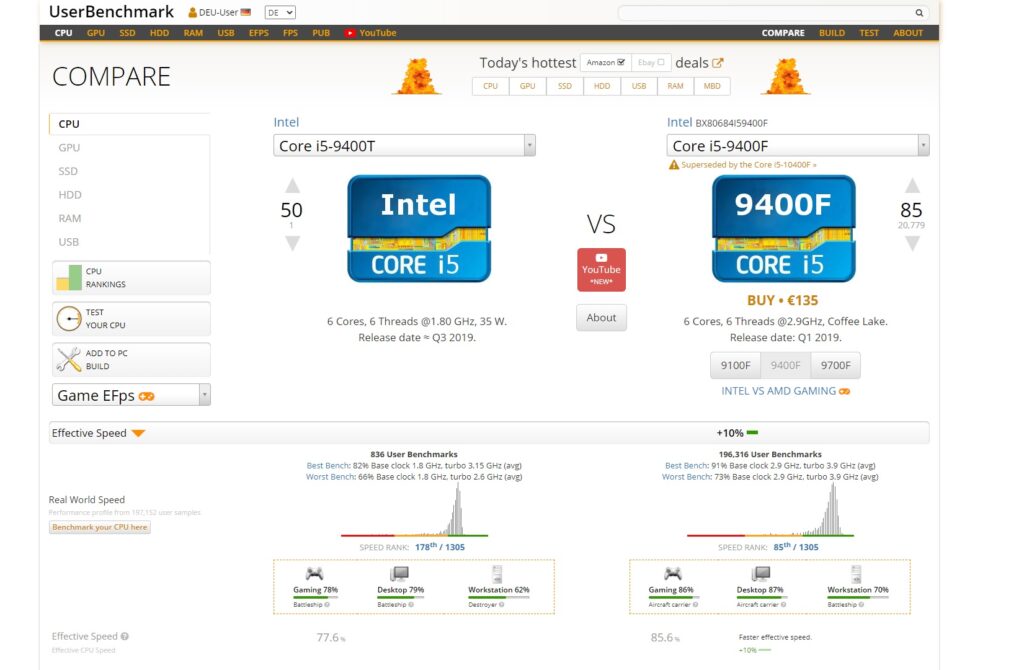
Task: Downvote the Core i5-9400F with down arrow
Action: 912,244
